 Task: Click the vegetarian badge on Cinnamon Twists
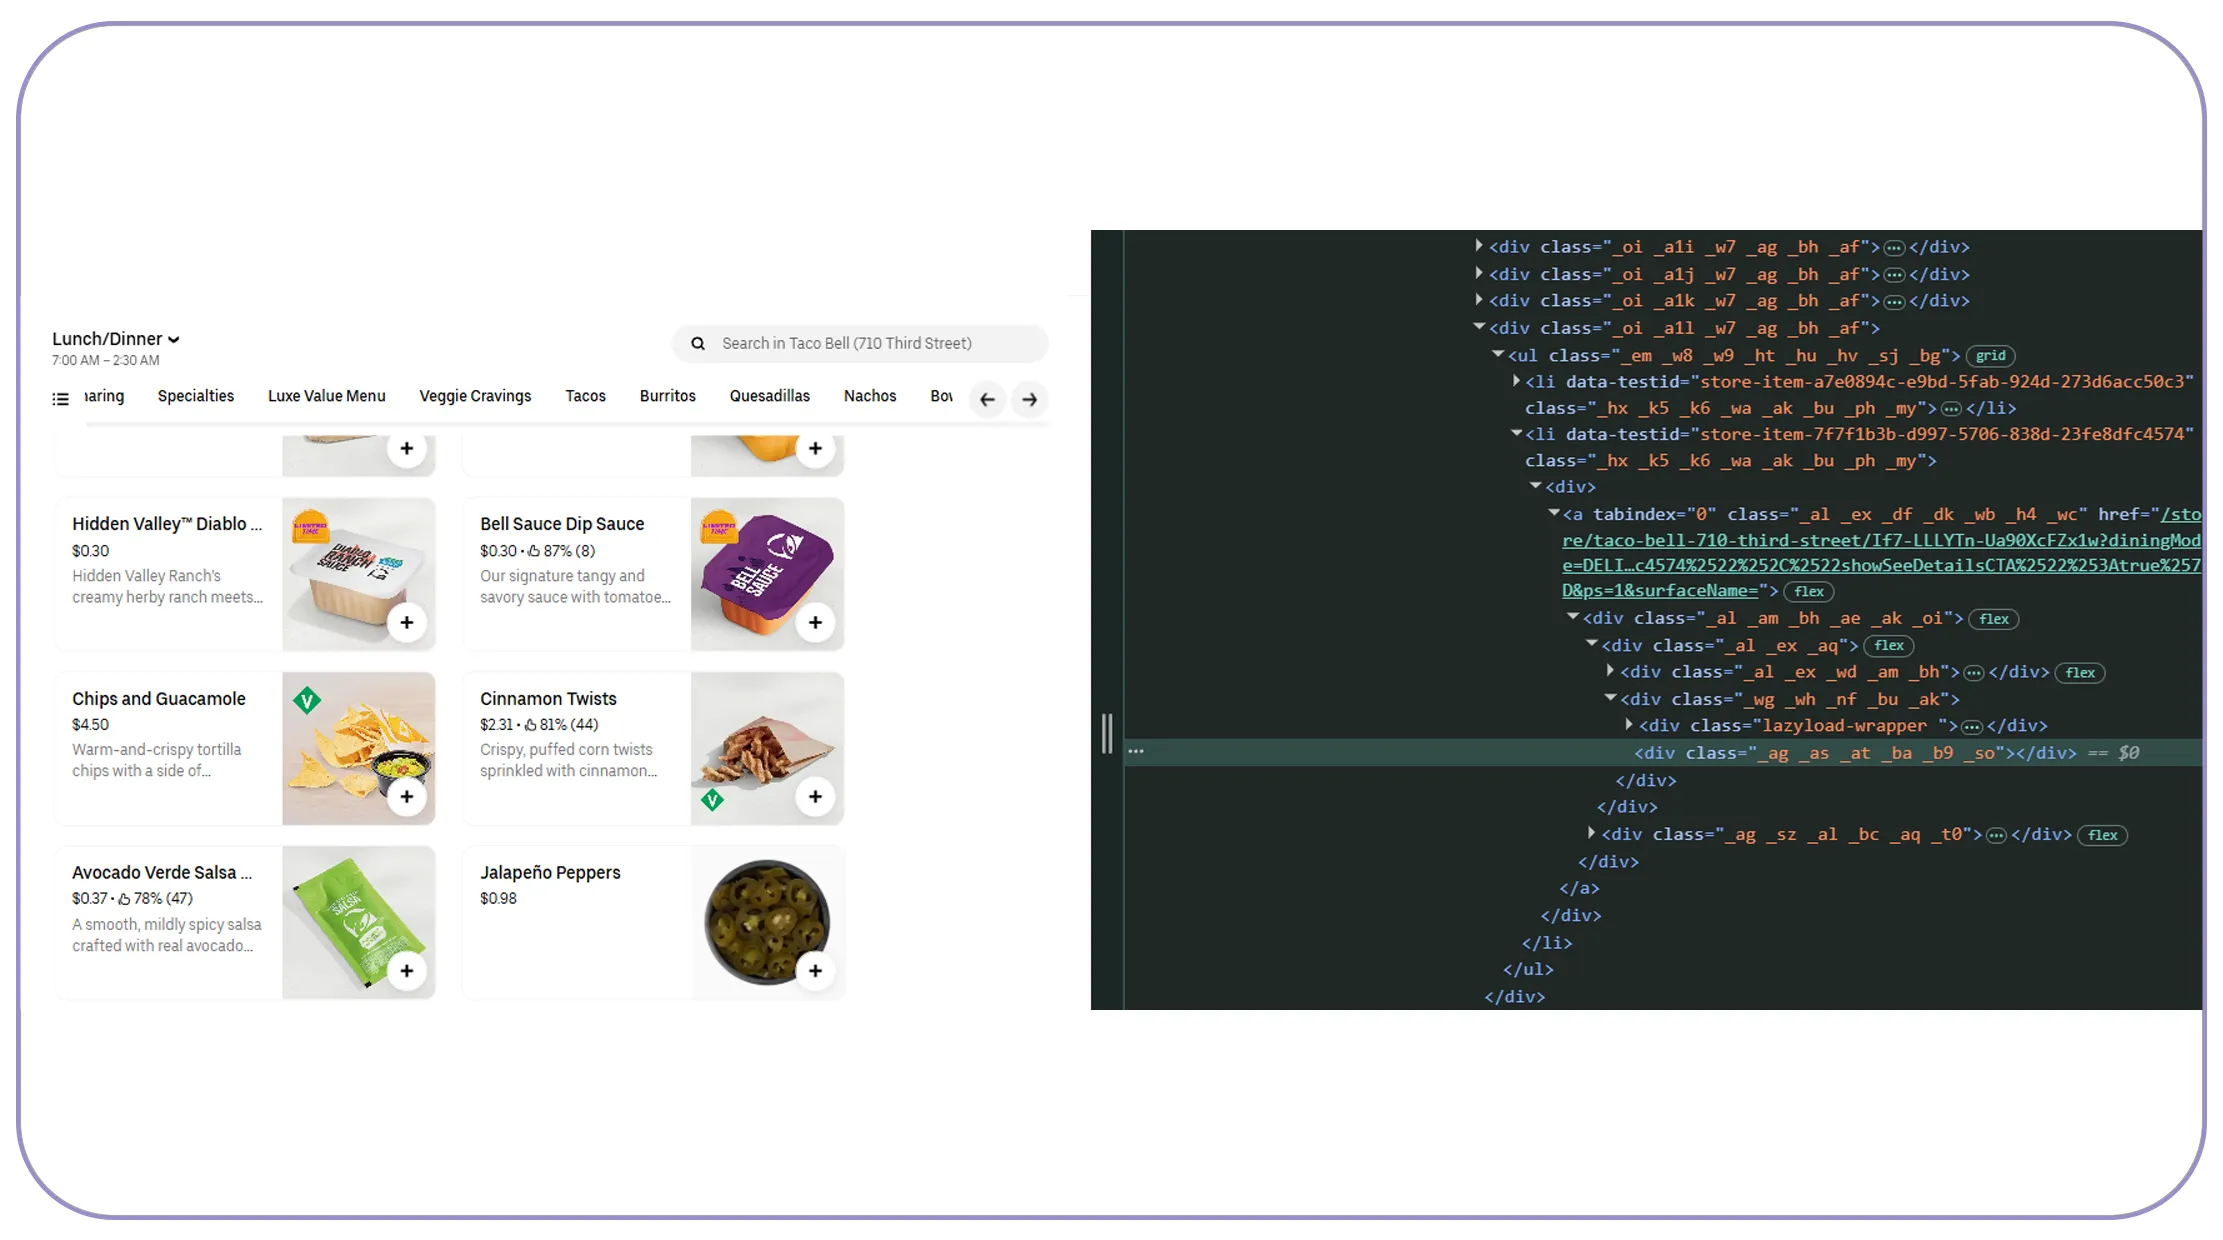712,800
